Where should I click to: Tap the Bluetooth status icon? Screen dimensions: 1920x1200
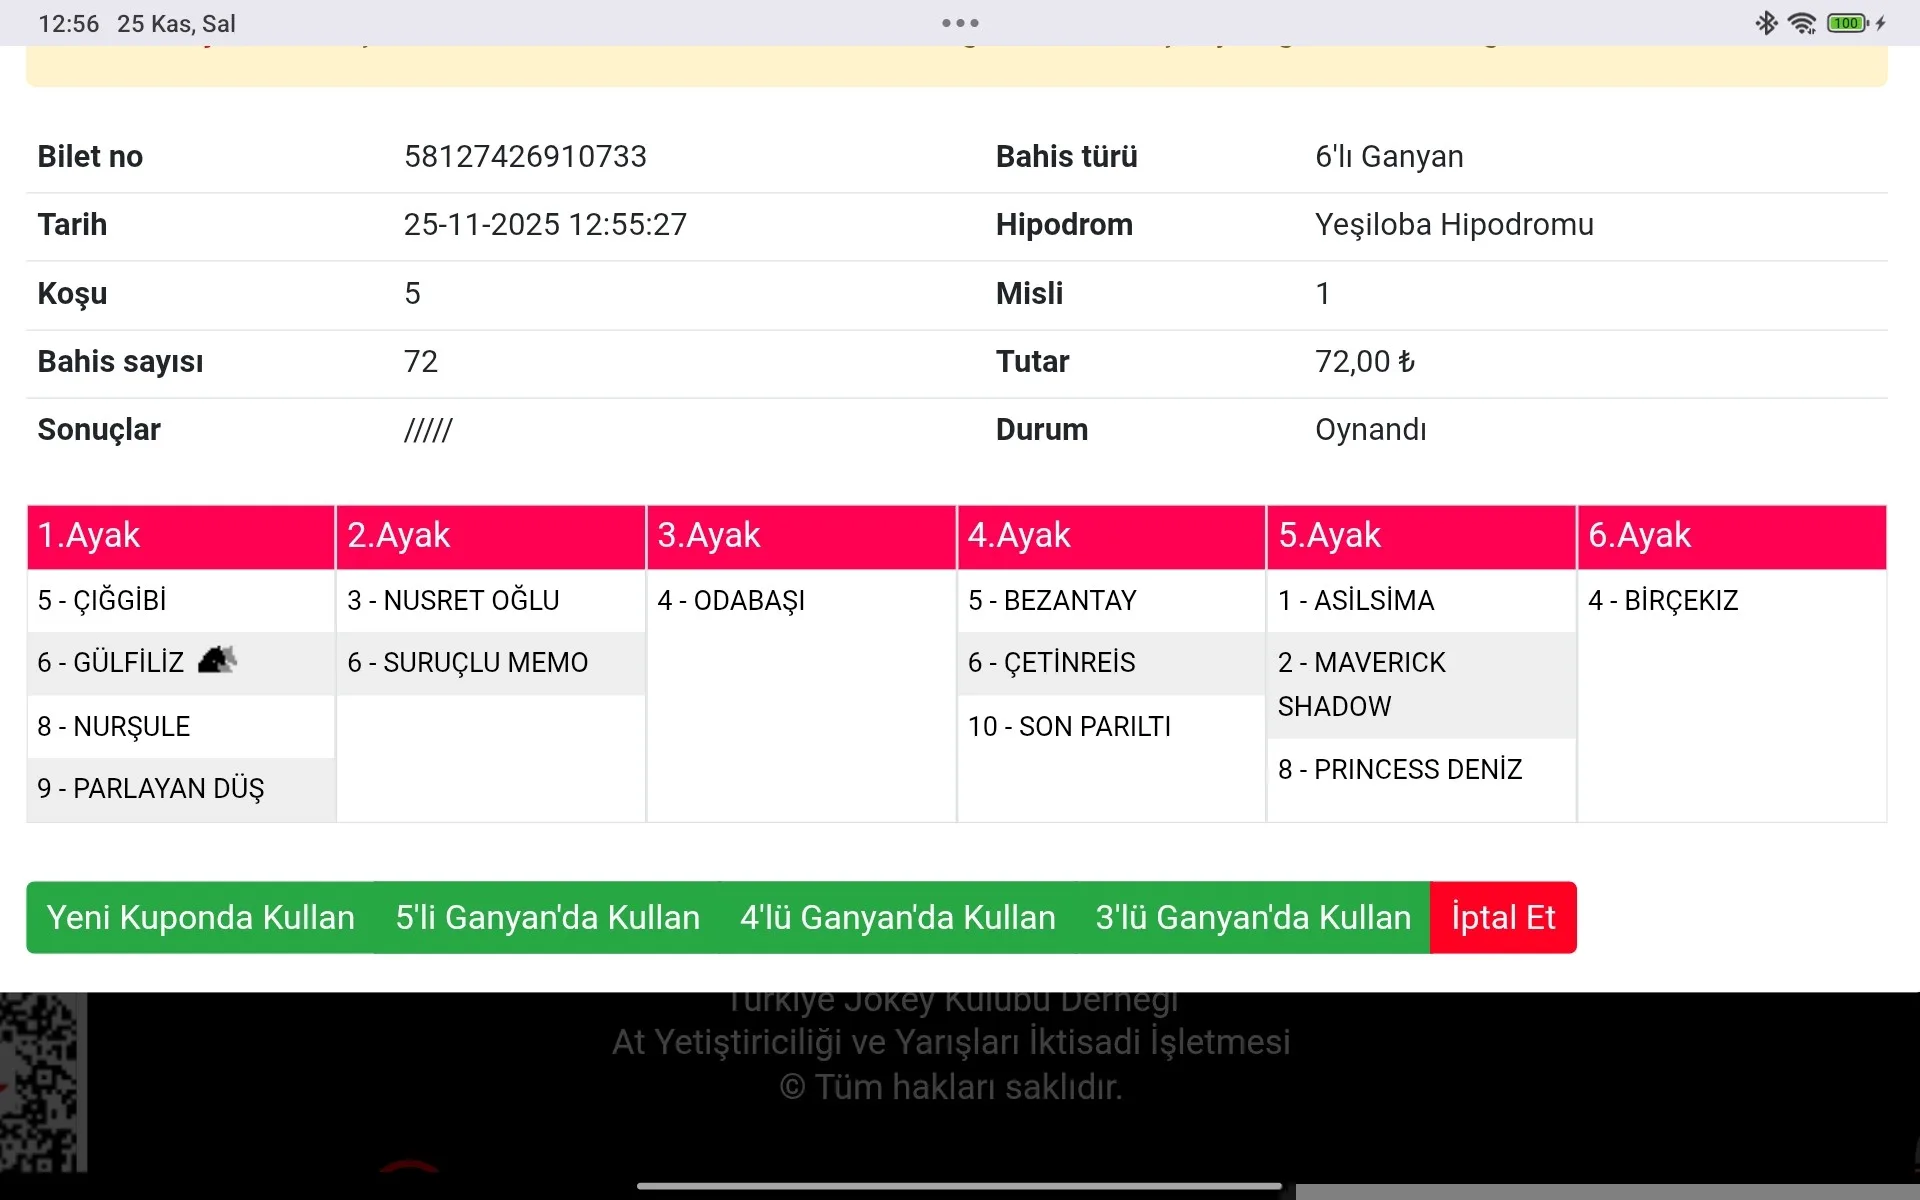click(1766, 23)
